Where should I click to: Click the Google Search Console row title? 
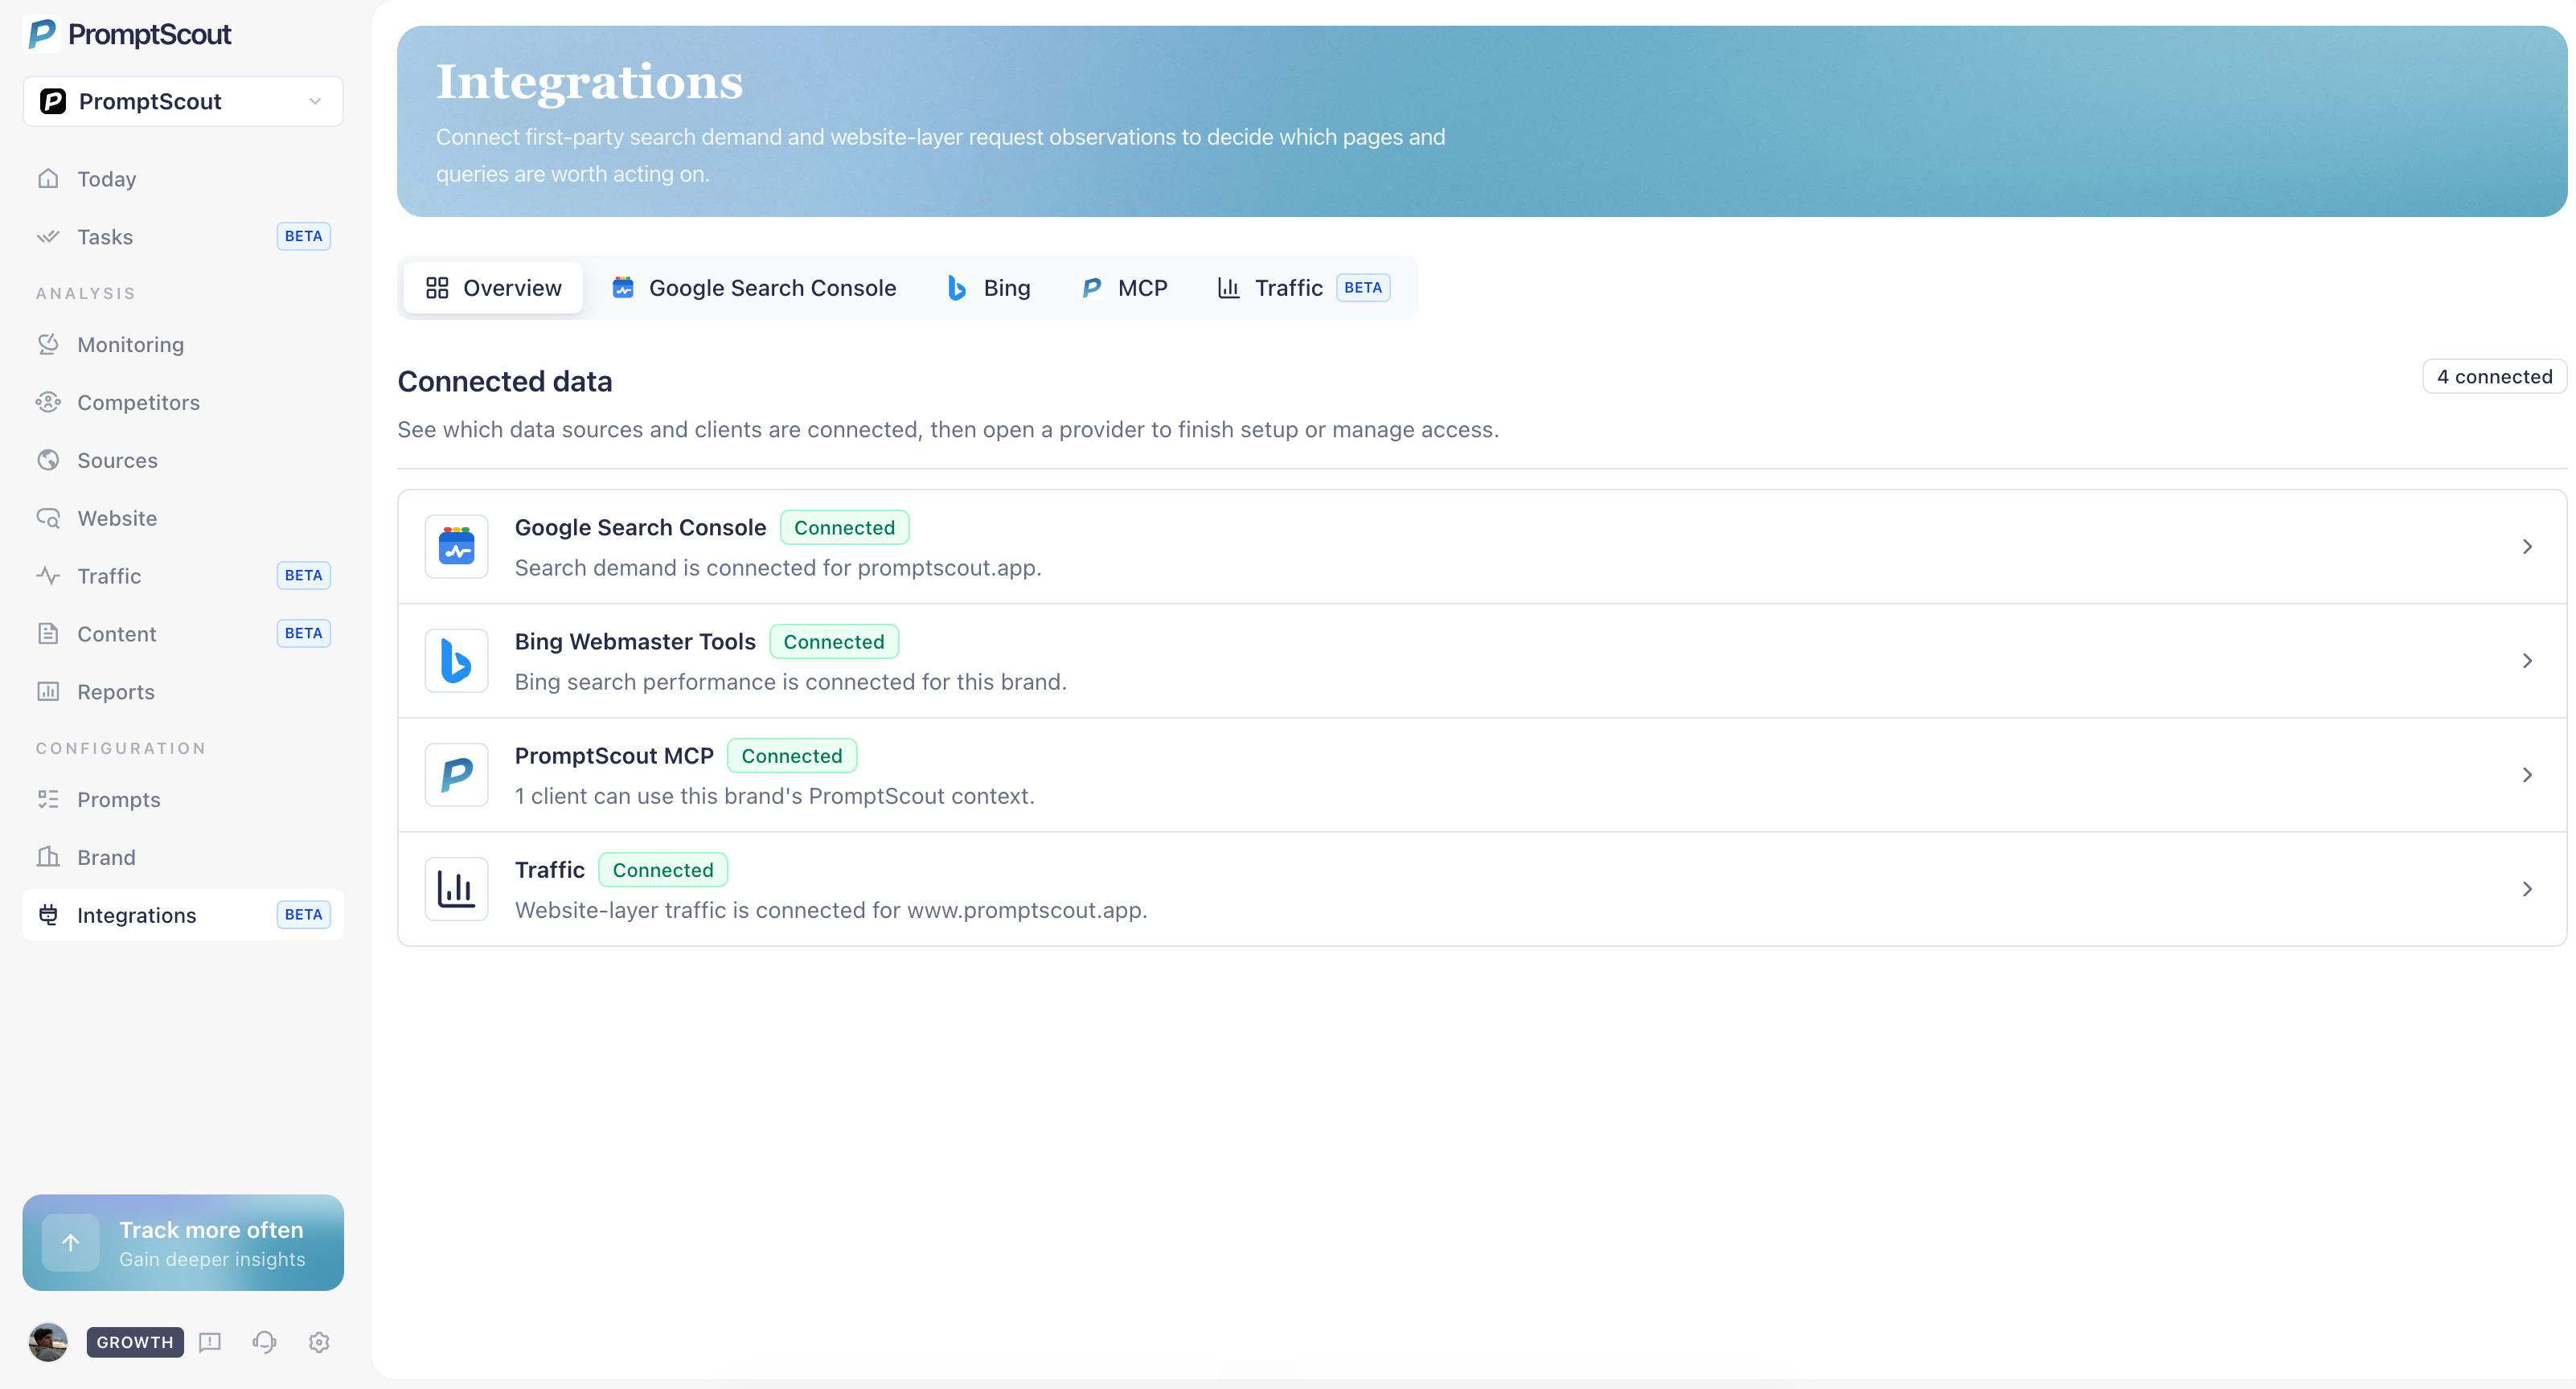coord(640,528)
